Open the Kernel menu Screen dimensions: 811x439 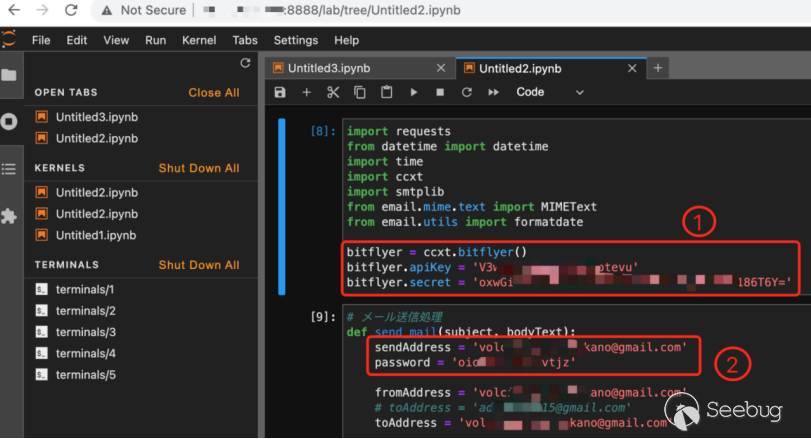pos(199,40)
